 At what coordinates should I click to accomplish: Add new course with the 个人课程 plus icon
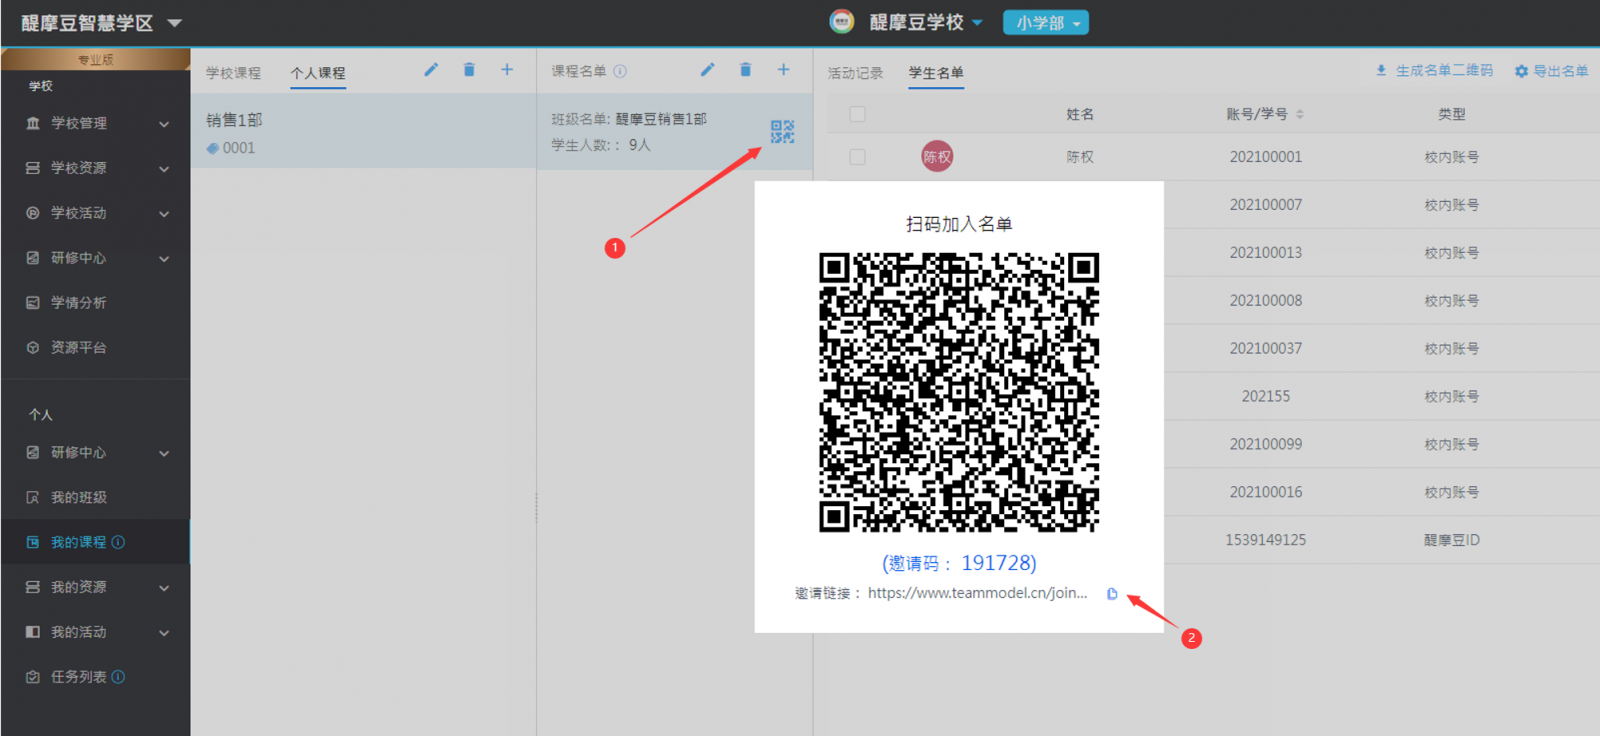[x=507, y=70]
